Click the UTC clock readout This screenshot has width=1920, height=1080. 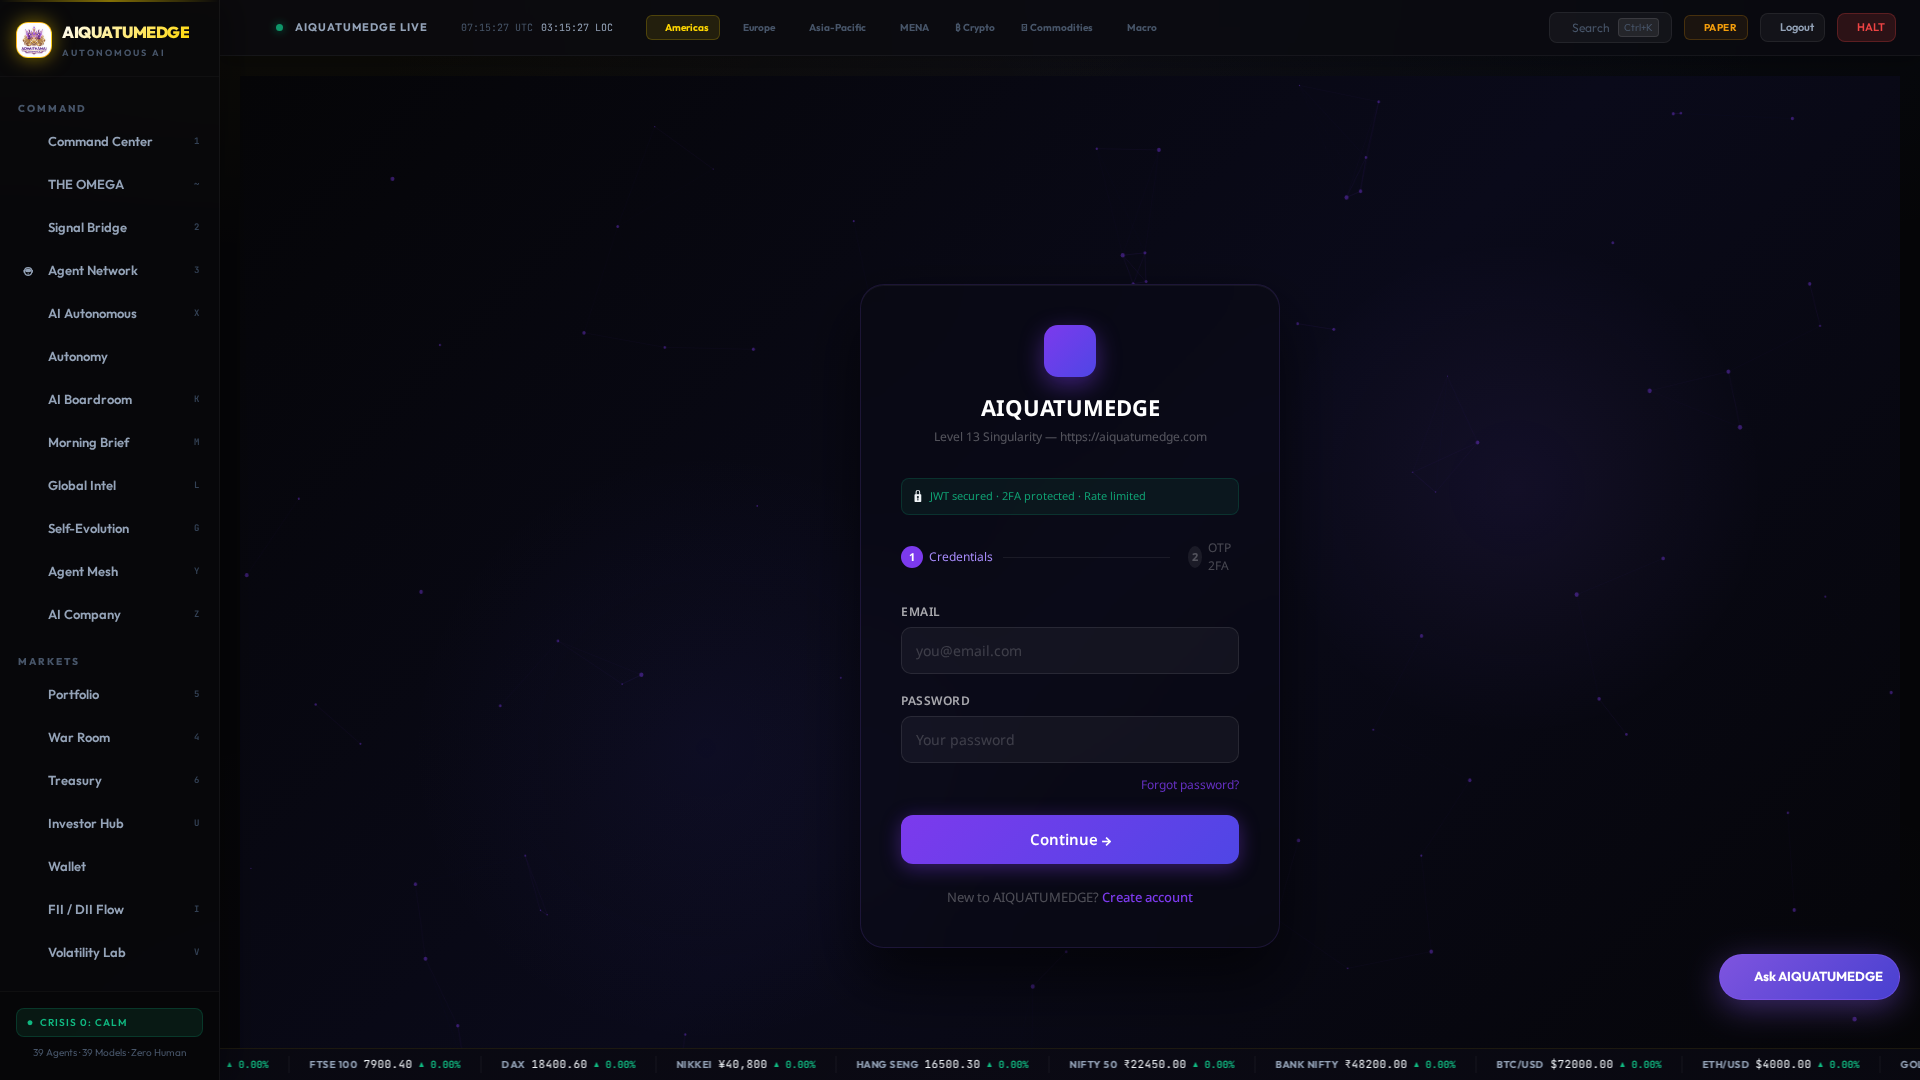[x=497, y=28]
